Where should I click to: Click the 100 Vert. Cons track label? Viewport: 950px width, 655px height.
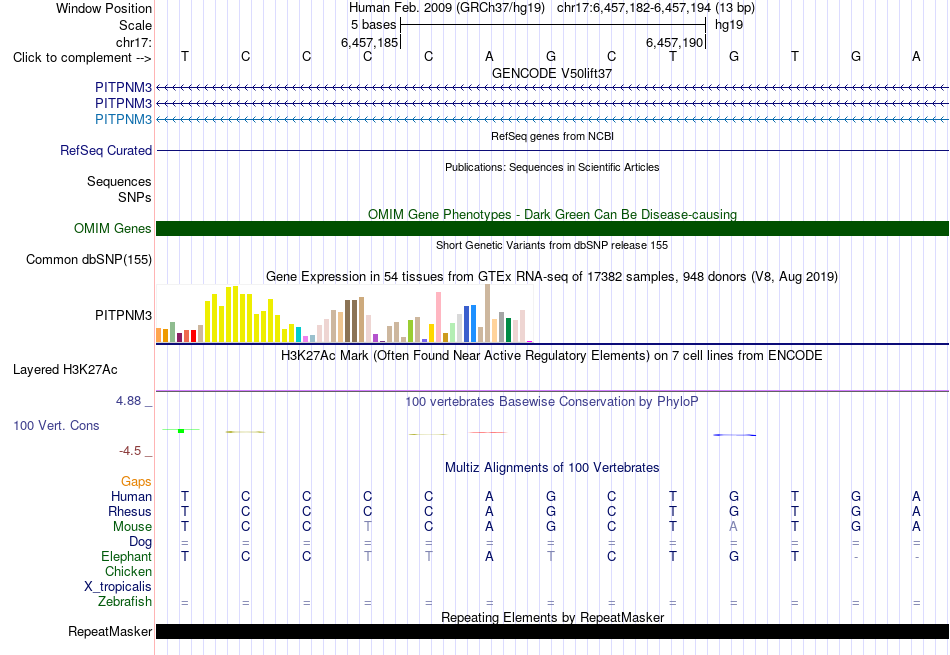pyautogui.click(x=56, y=425)
